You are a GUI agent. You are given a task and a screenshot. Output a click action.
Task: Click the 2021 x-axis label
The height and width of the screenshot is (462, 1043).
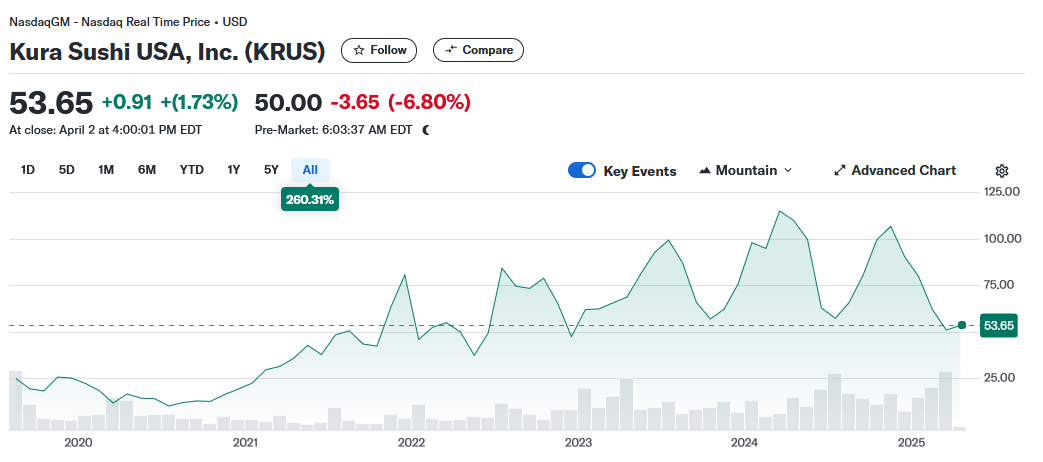click(245, 443)
